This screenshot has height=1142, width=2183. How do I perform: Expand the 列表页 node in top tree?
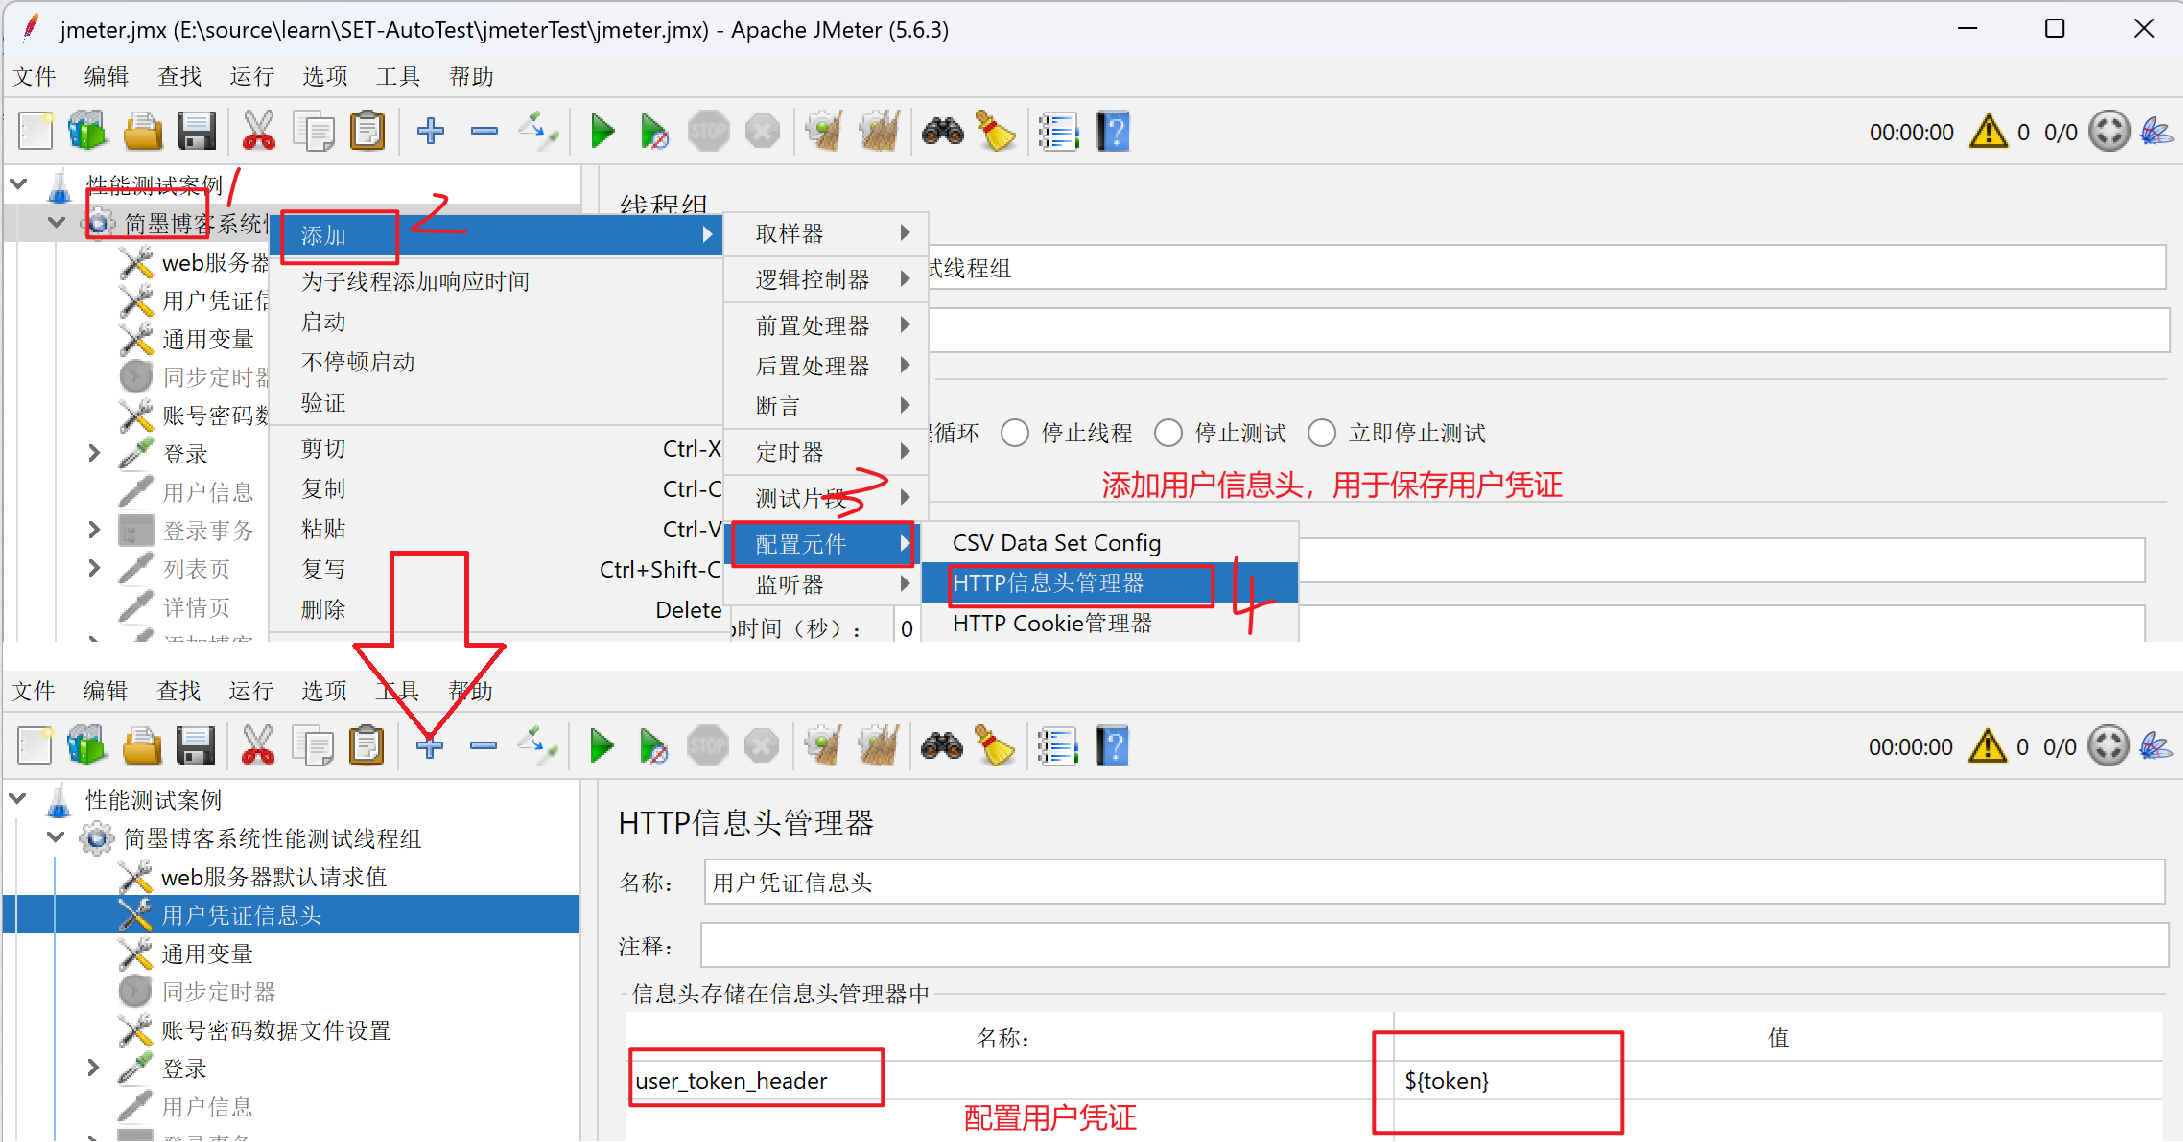coord(94,568)
